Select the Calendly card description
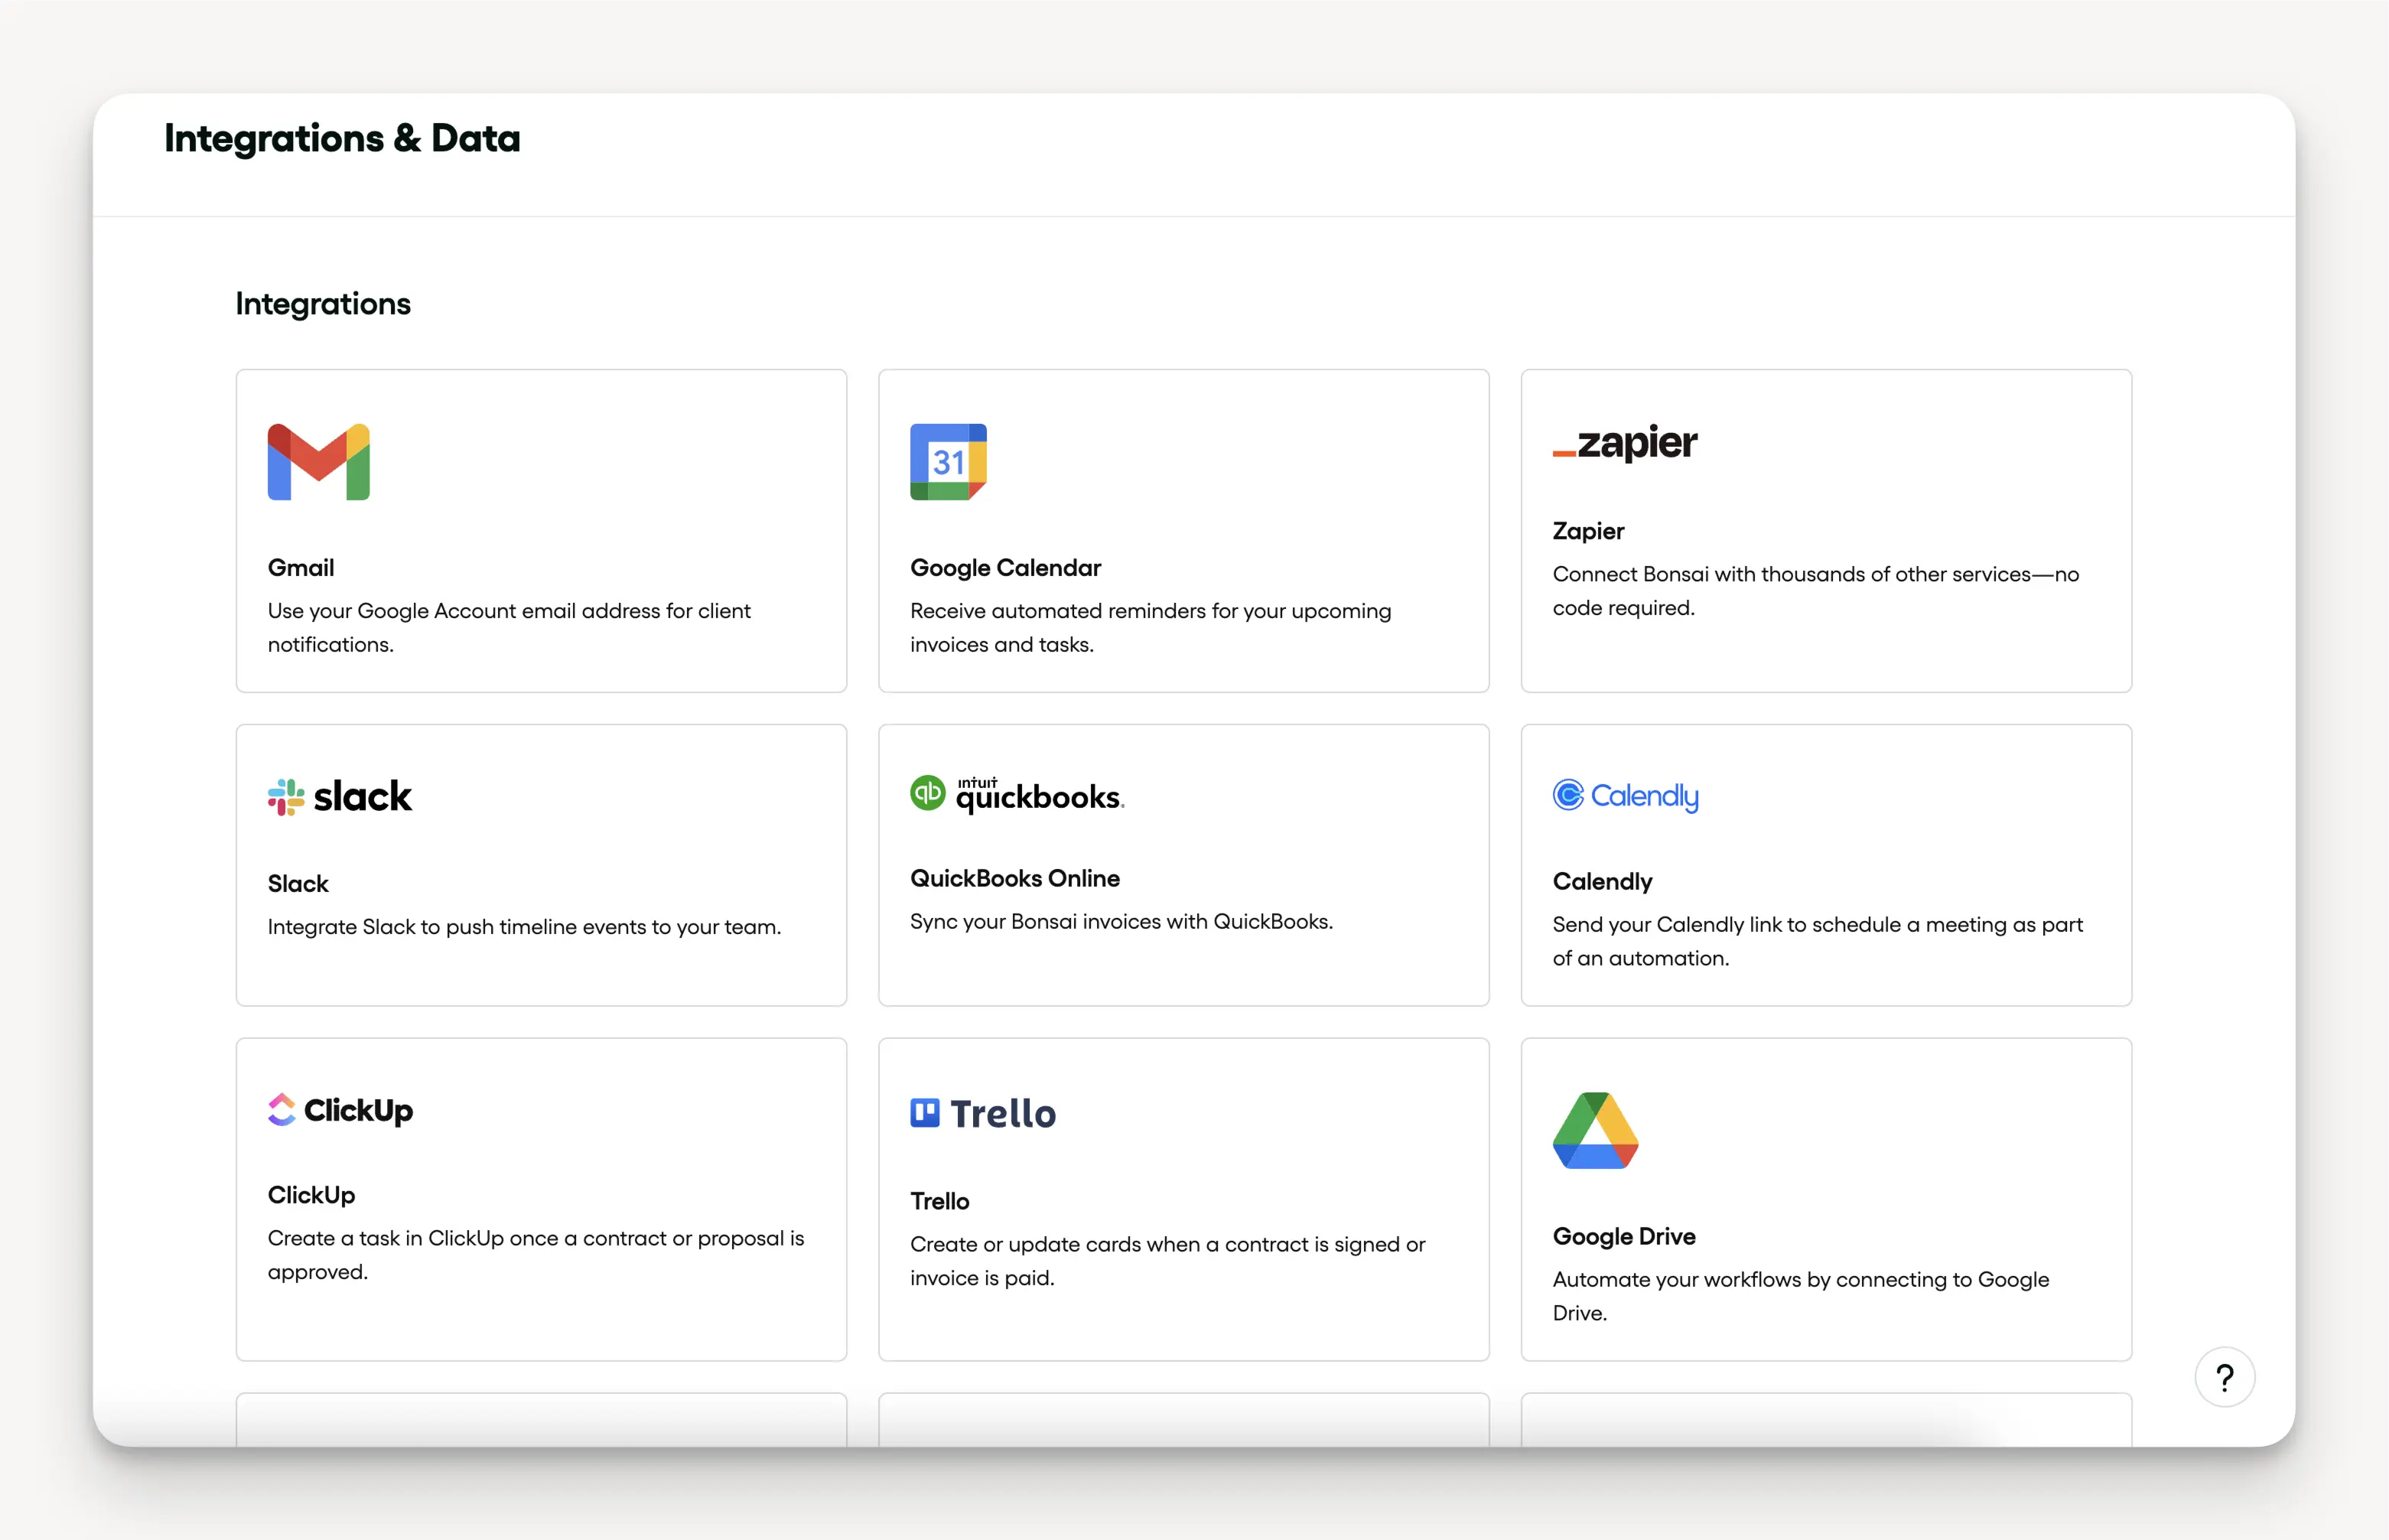The height and width of the screenshot is (1540, 2389). pos(1817,941)
